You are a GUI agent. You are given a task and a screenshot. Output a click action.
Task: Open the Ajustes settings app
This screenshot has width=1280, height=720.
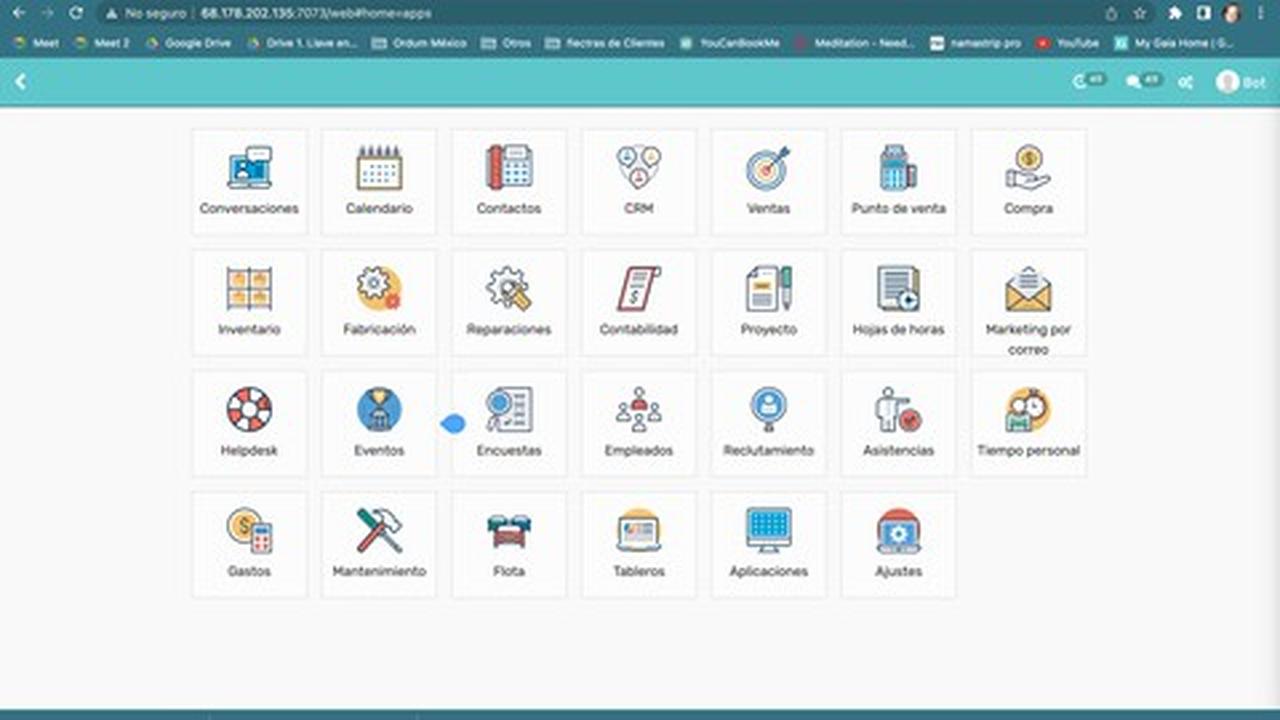pyautogui.click(x=898, y=544)
